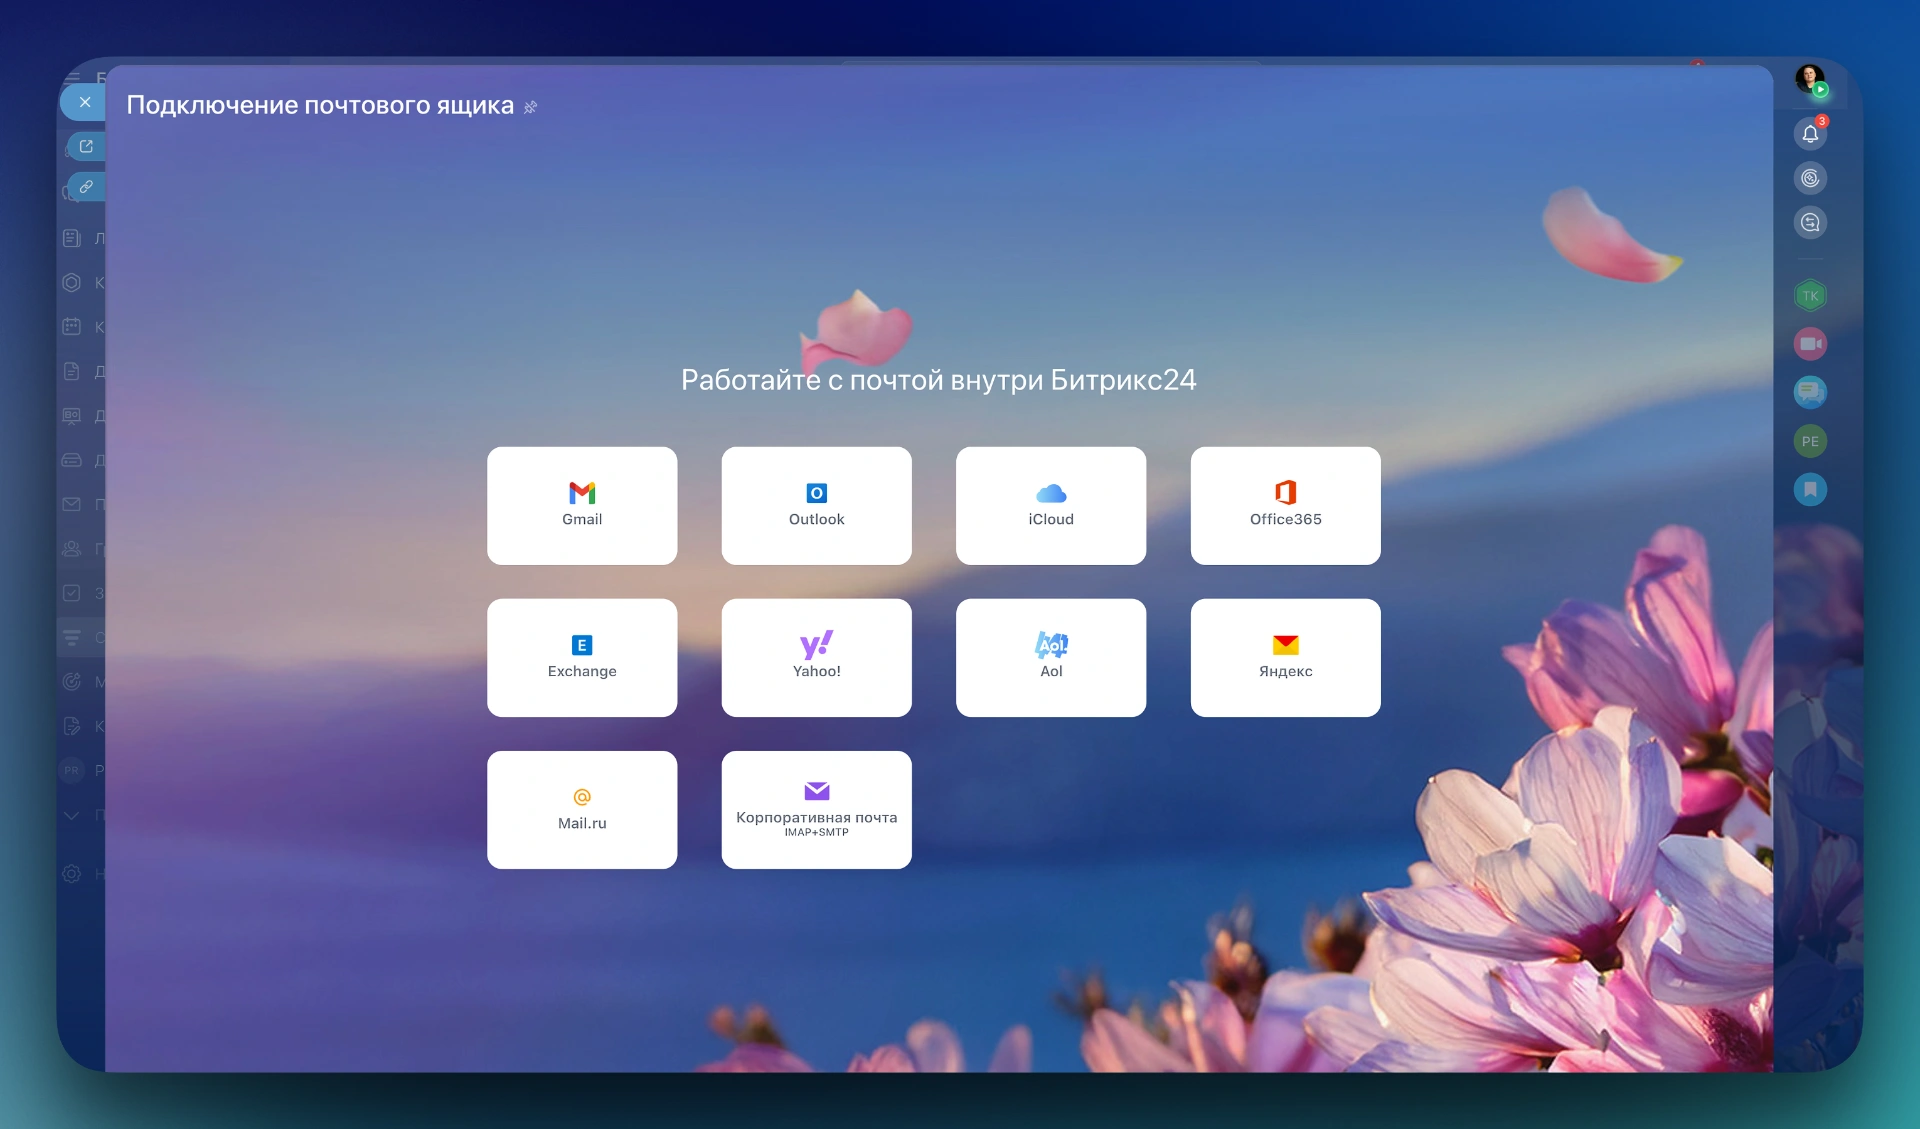Viewport: 1920px width, 1129px height.
Task: Copy page link using link icon
Action: (x=87, y=187)
